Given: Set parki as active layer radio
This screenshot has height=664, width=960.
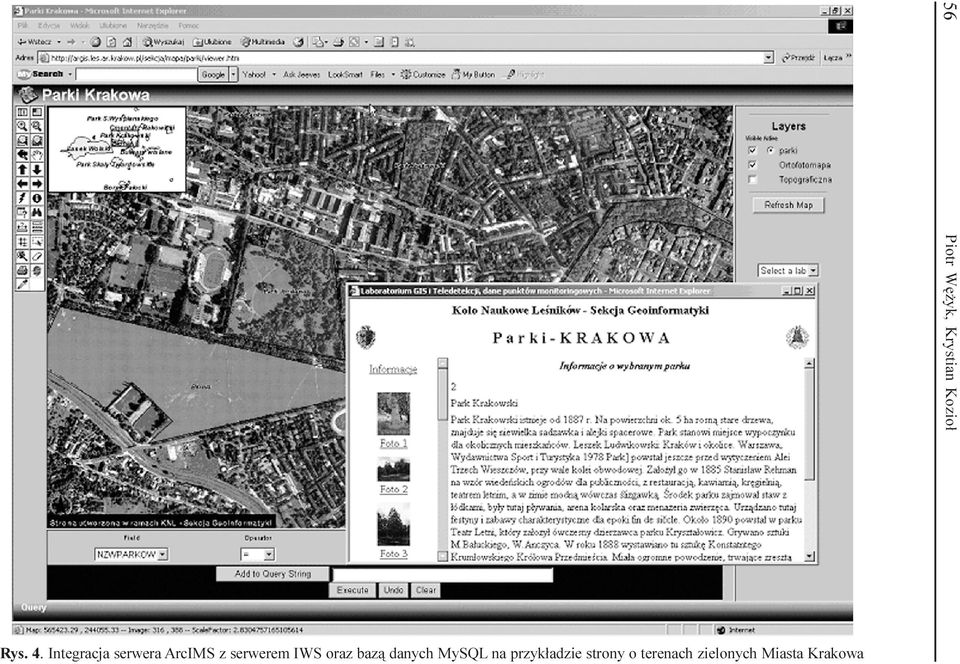Looking at the screenshot, I should tap(770, 151).
